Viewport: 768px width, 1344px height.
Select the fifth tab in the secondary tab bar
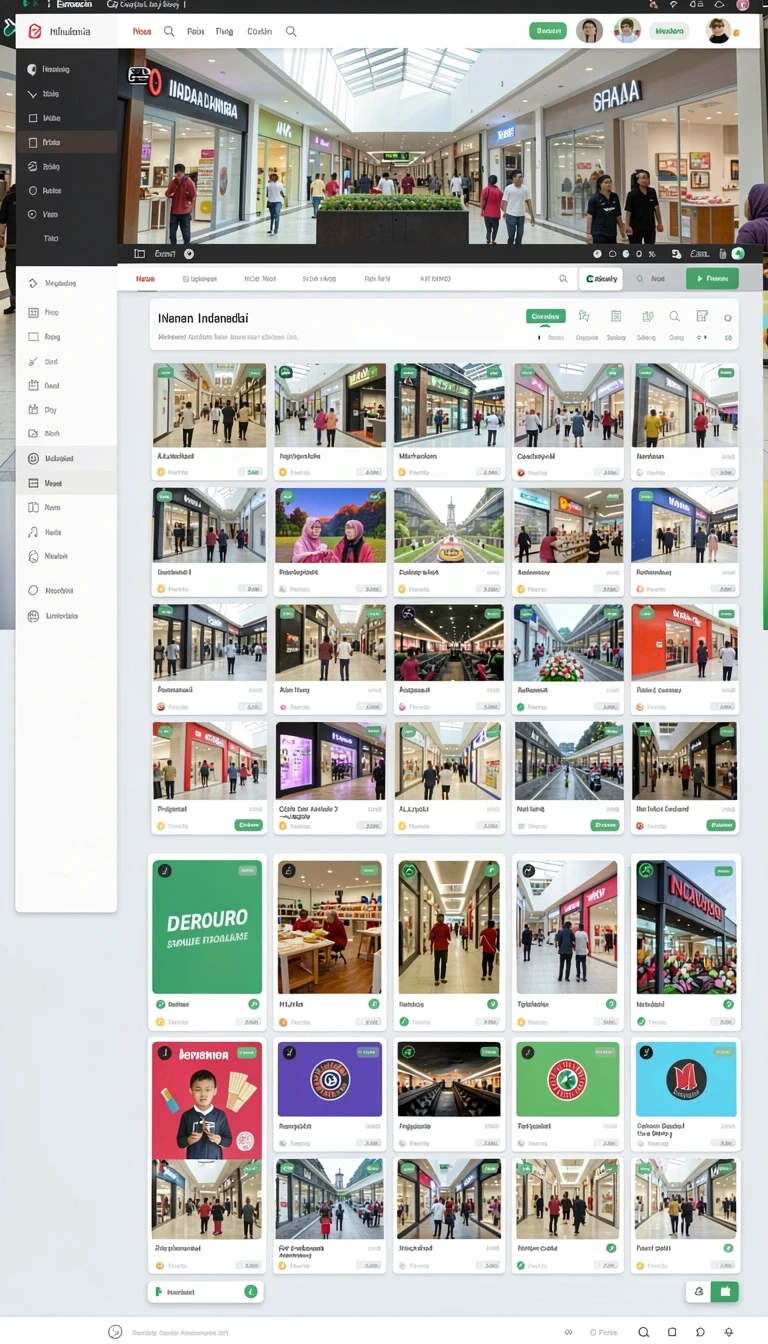(x=377, y=279)
